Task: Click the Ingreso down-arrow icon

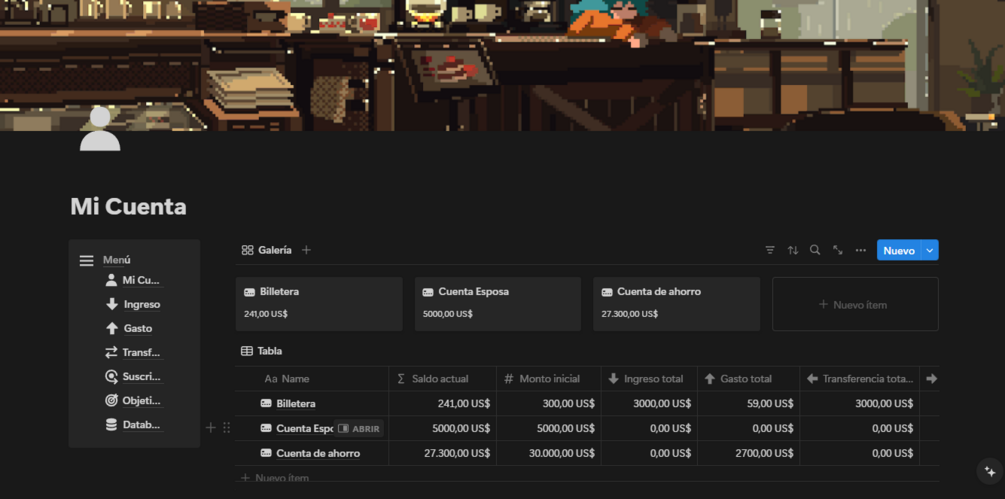Action: click(x=112, y=304)
